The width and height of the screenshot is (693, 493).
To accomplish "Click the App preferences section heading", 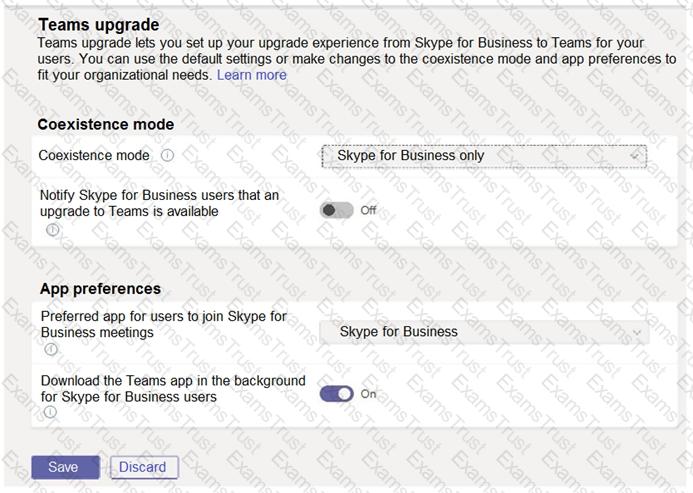I will point(100,289).
